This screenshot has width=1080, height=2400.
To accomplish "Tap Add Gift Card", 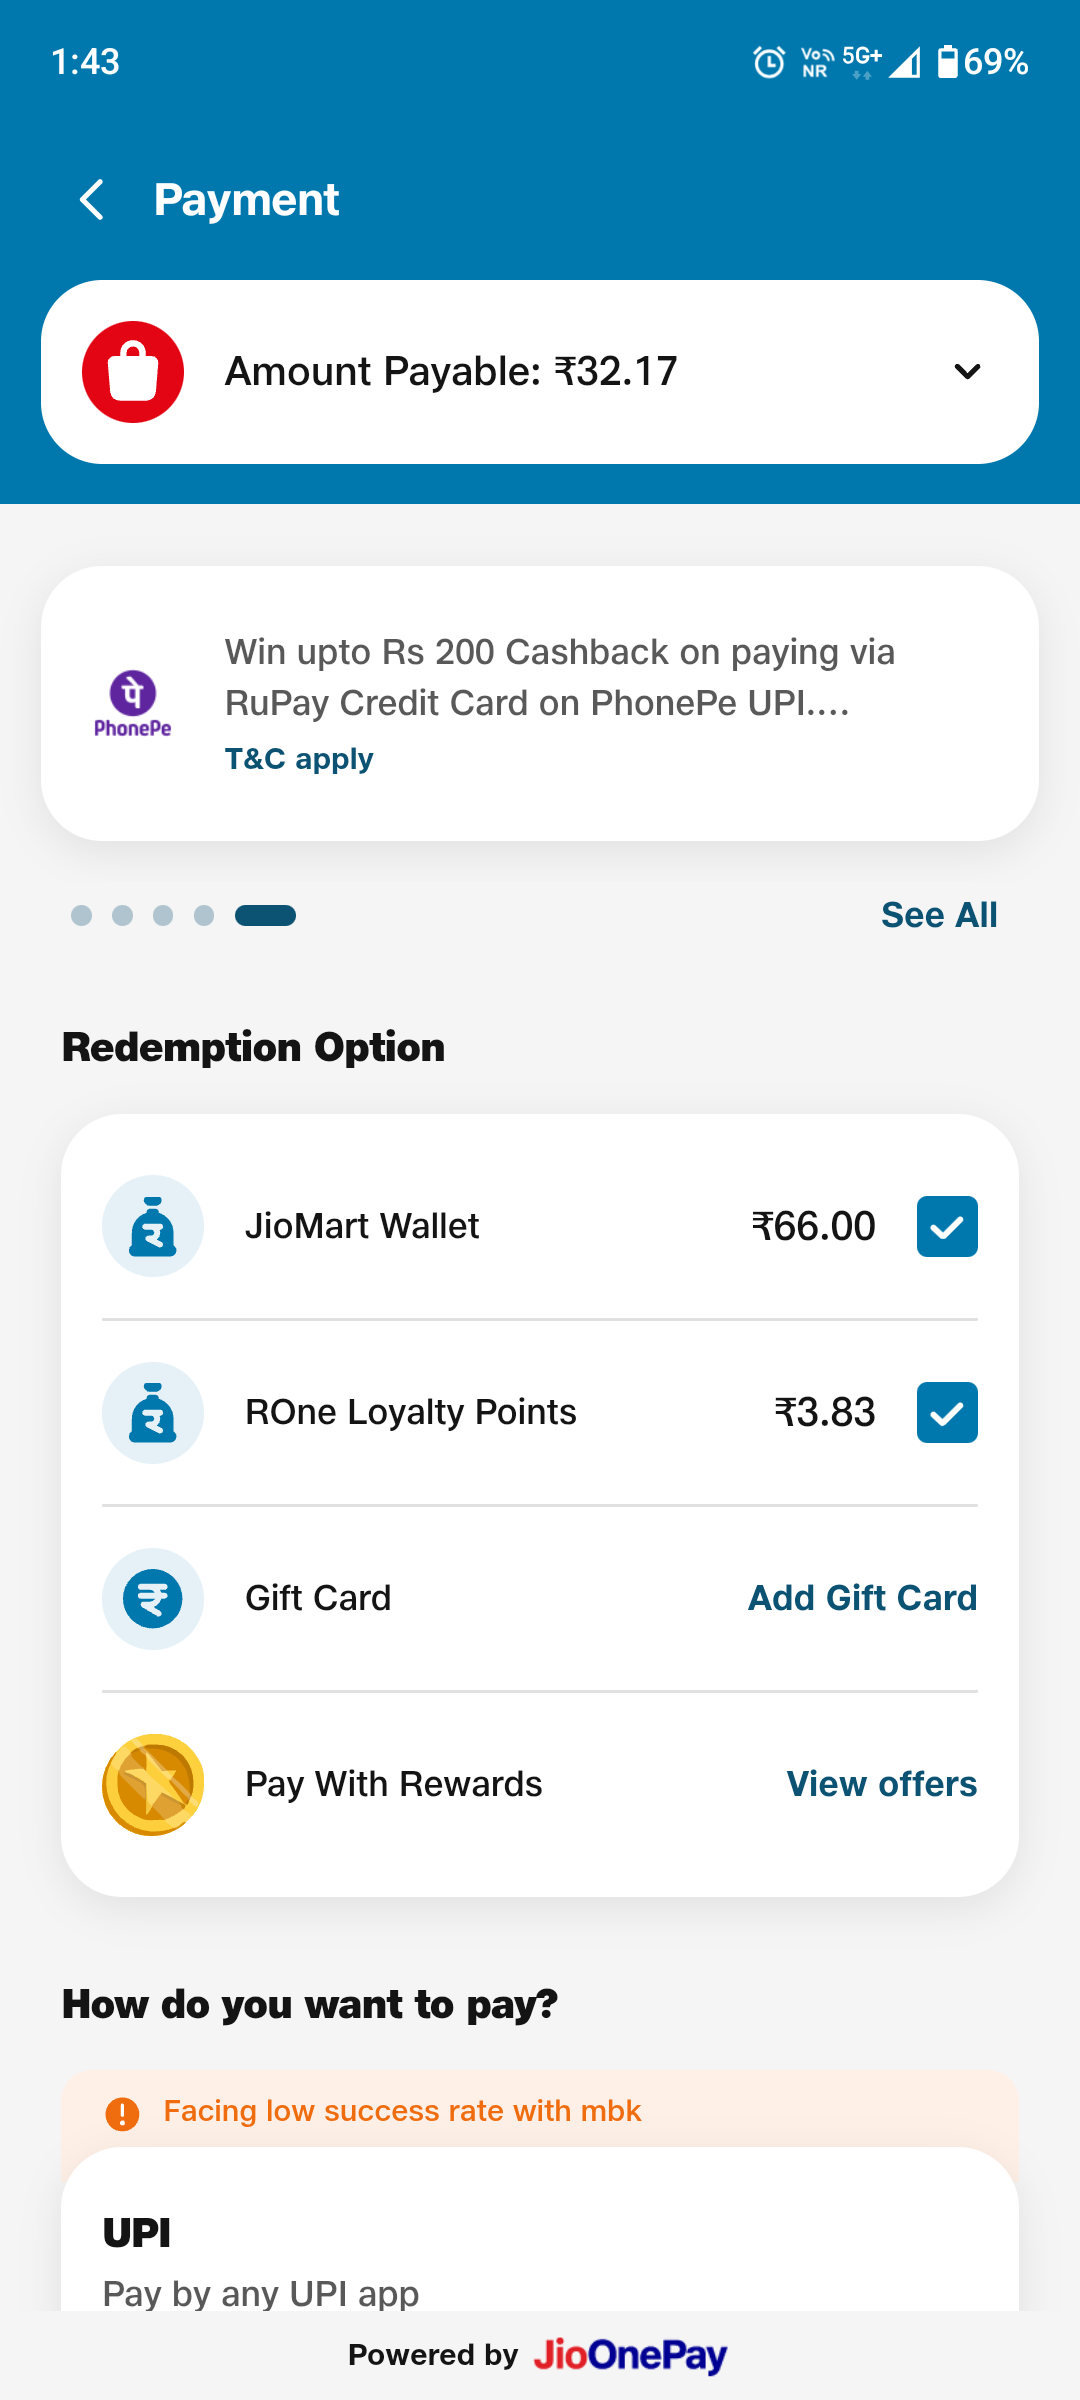I will [862, 1598].
